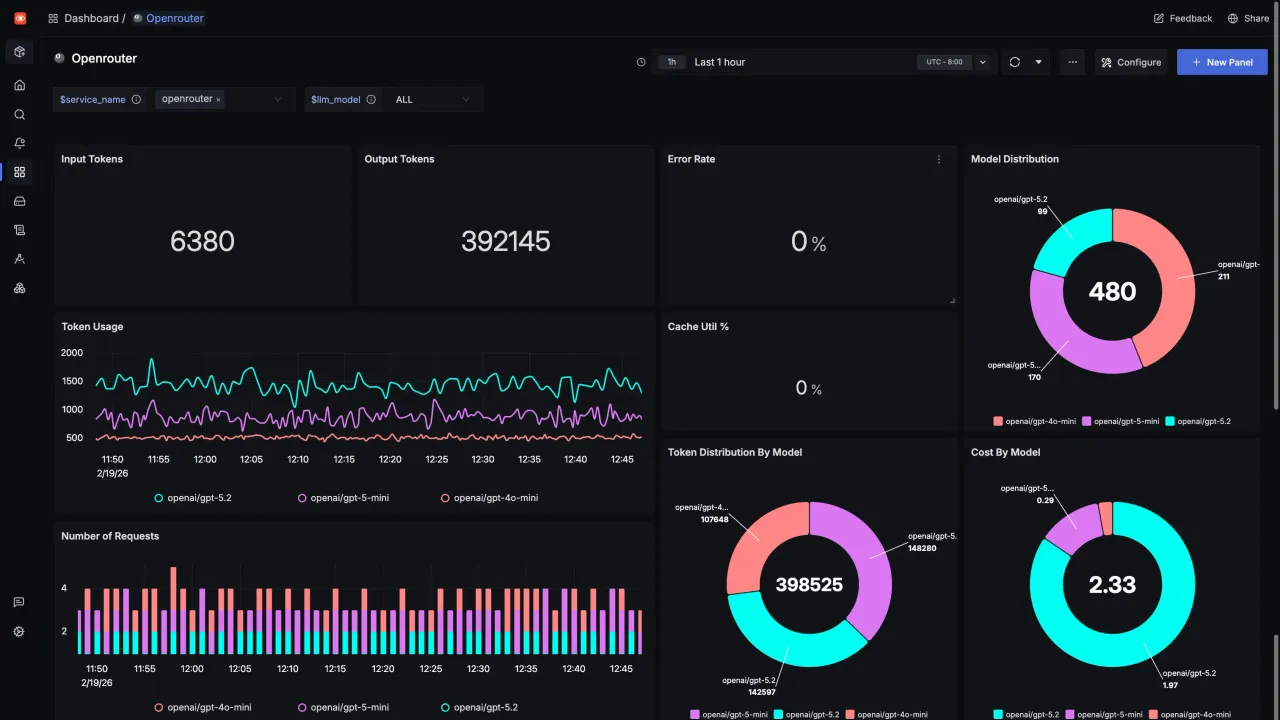Toggle openai/gpt-5-mini in Model Distribution legend
Image resolution: width=1280 pixels, height=720 pixels.
[1120, 421]
